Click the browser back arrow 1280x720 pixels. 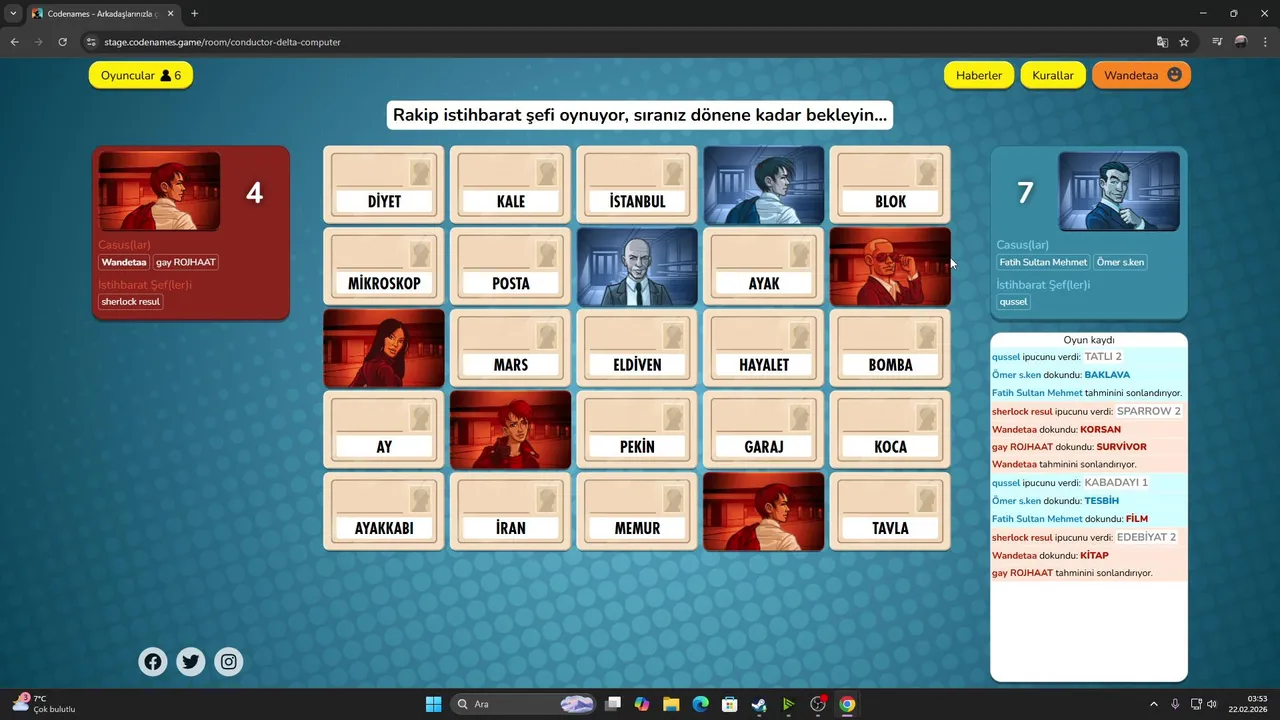14,42
